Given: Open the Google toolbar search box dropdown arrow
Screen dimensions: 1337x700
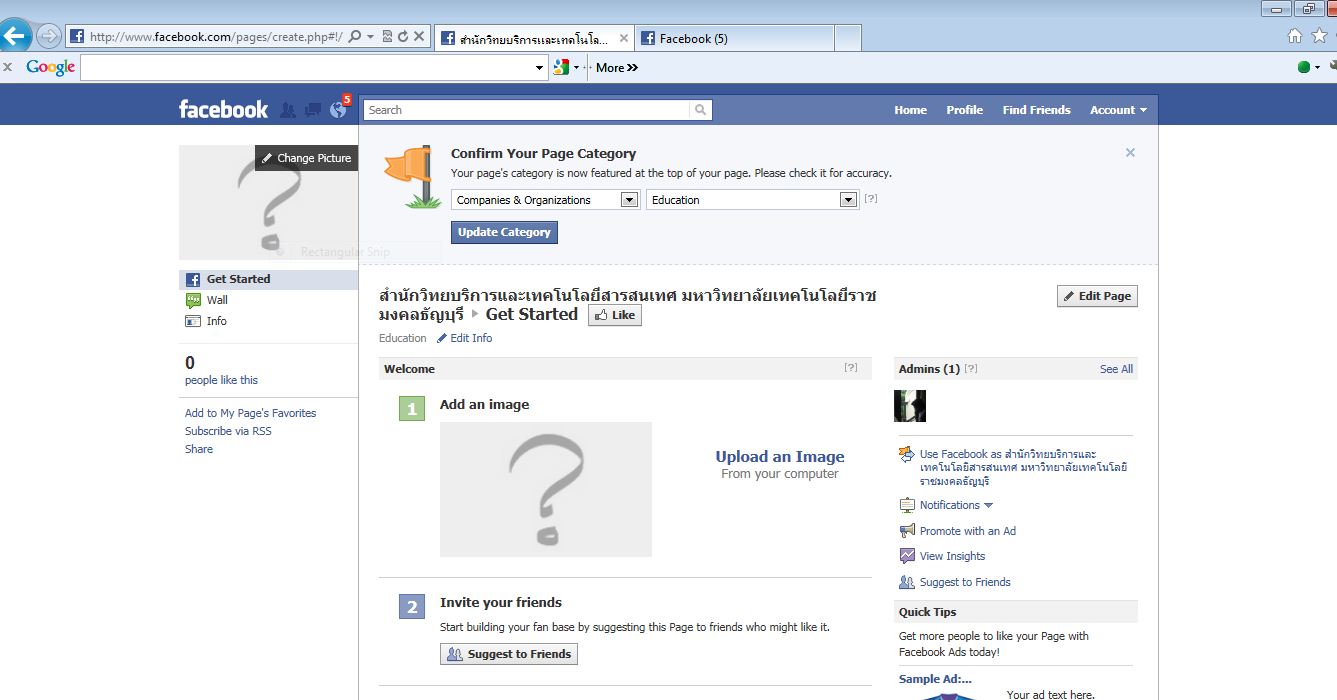Looking at the screenshot, I should click(540, 68).
